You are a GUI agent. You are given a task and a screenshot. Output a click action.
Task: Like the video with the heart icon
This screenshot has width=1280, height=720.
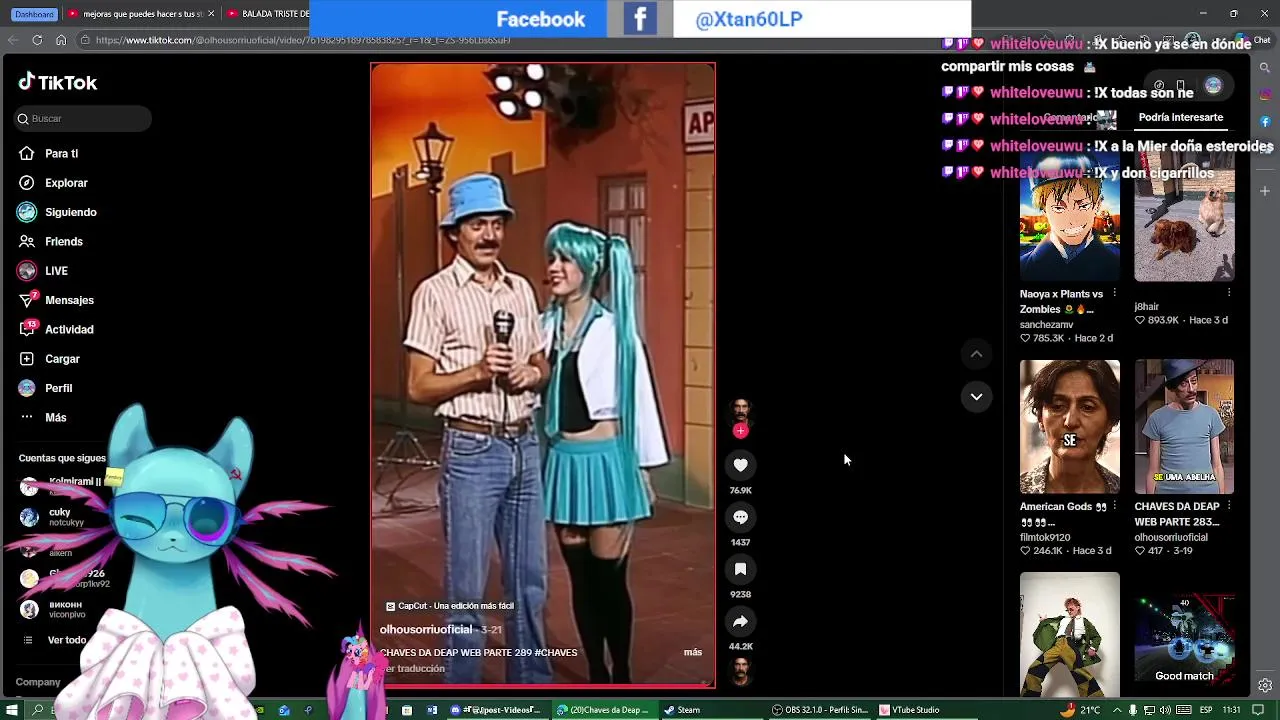click(x=740, y=465)
